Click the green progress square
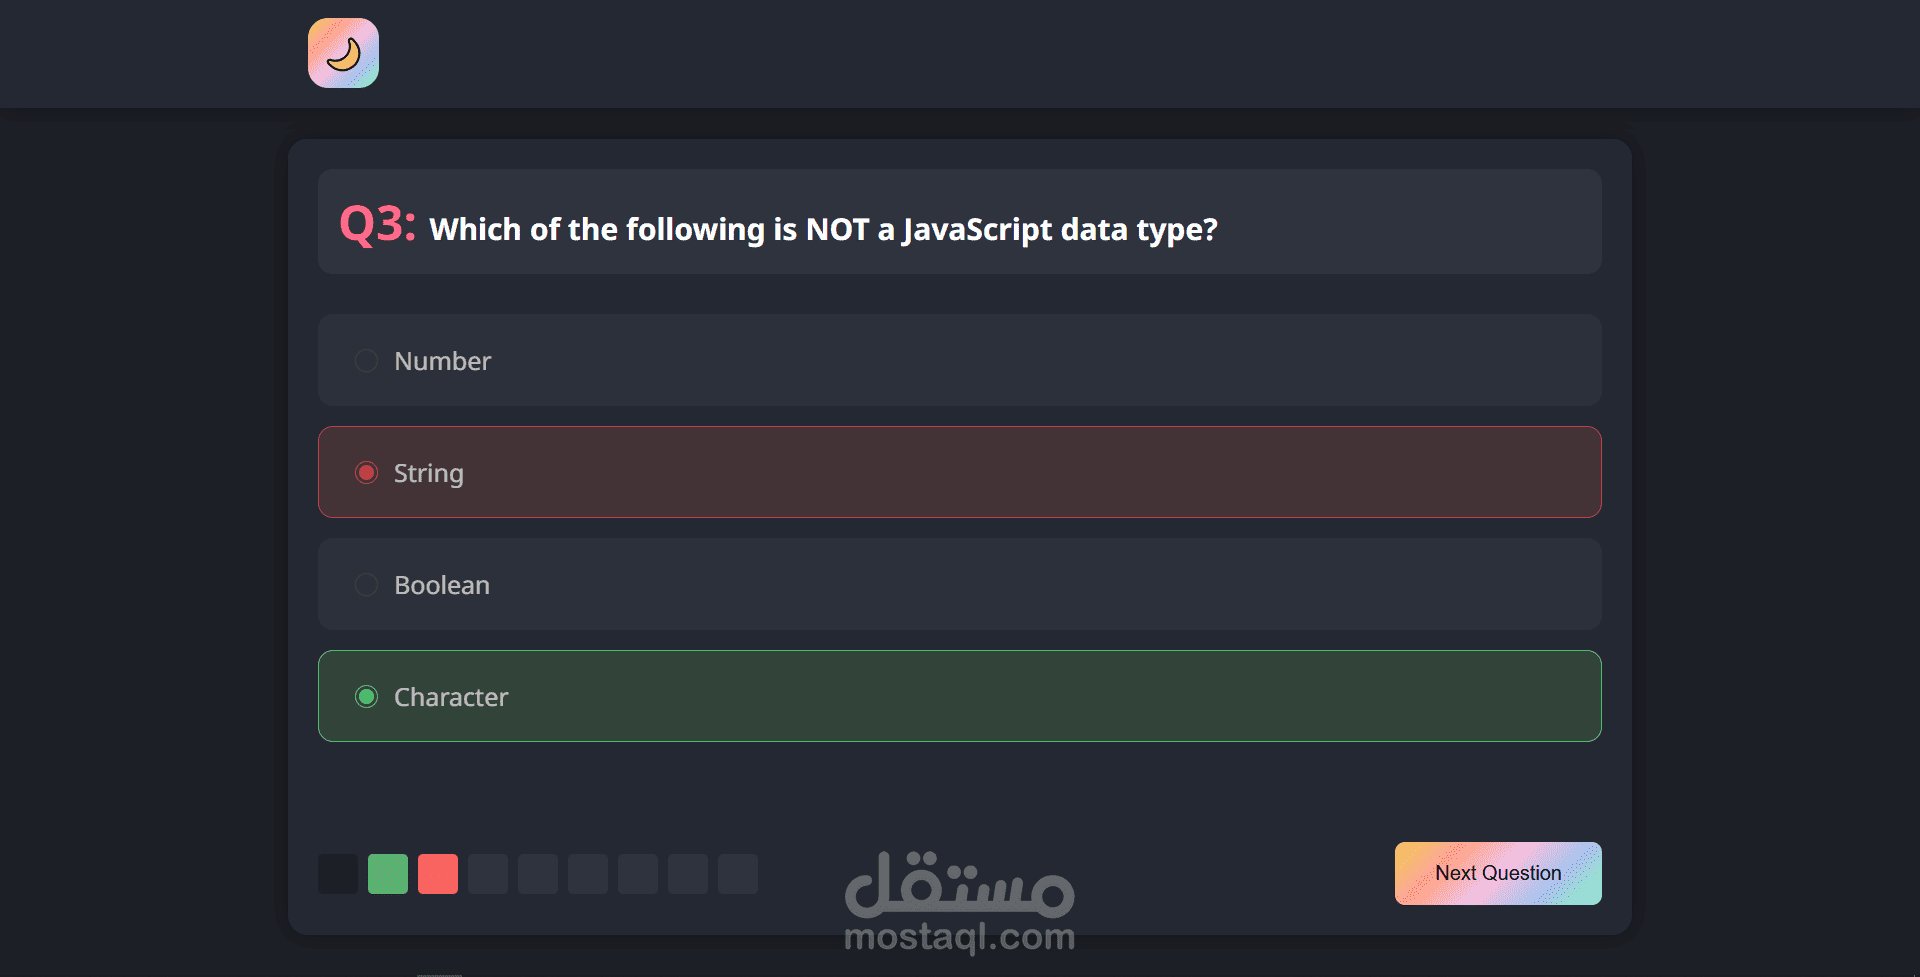Screen dimensions: 1920x977 (388, 874)
